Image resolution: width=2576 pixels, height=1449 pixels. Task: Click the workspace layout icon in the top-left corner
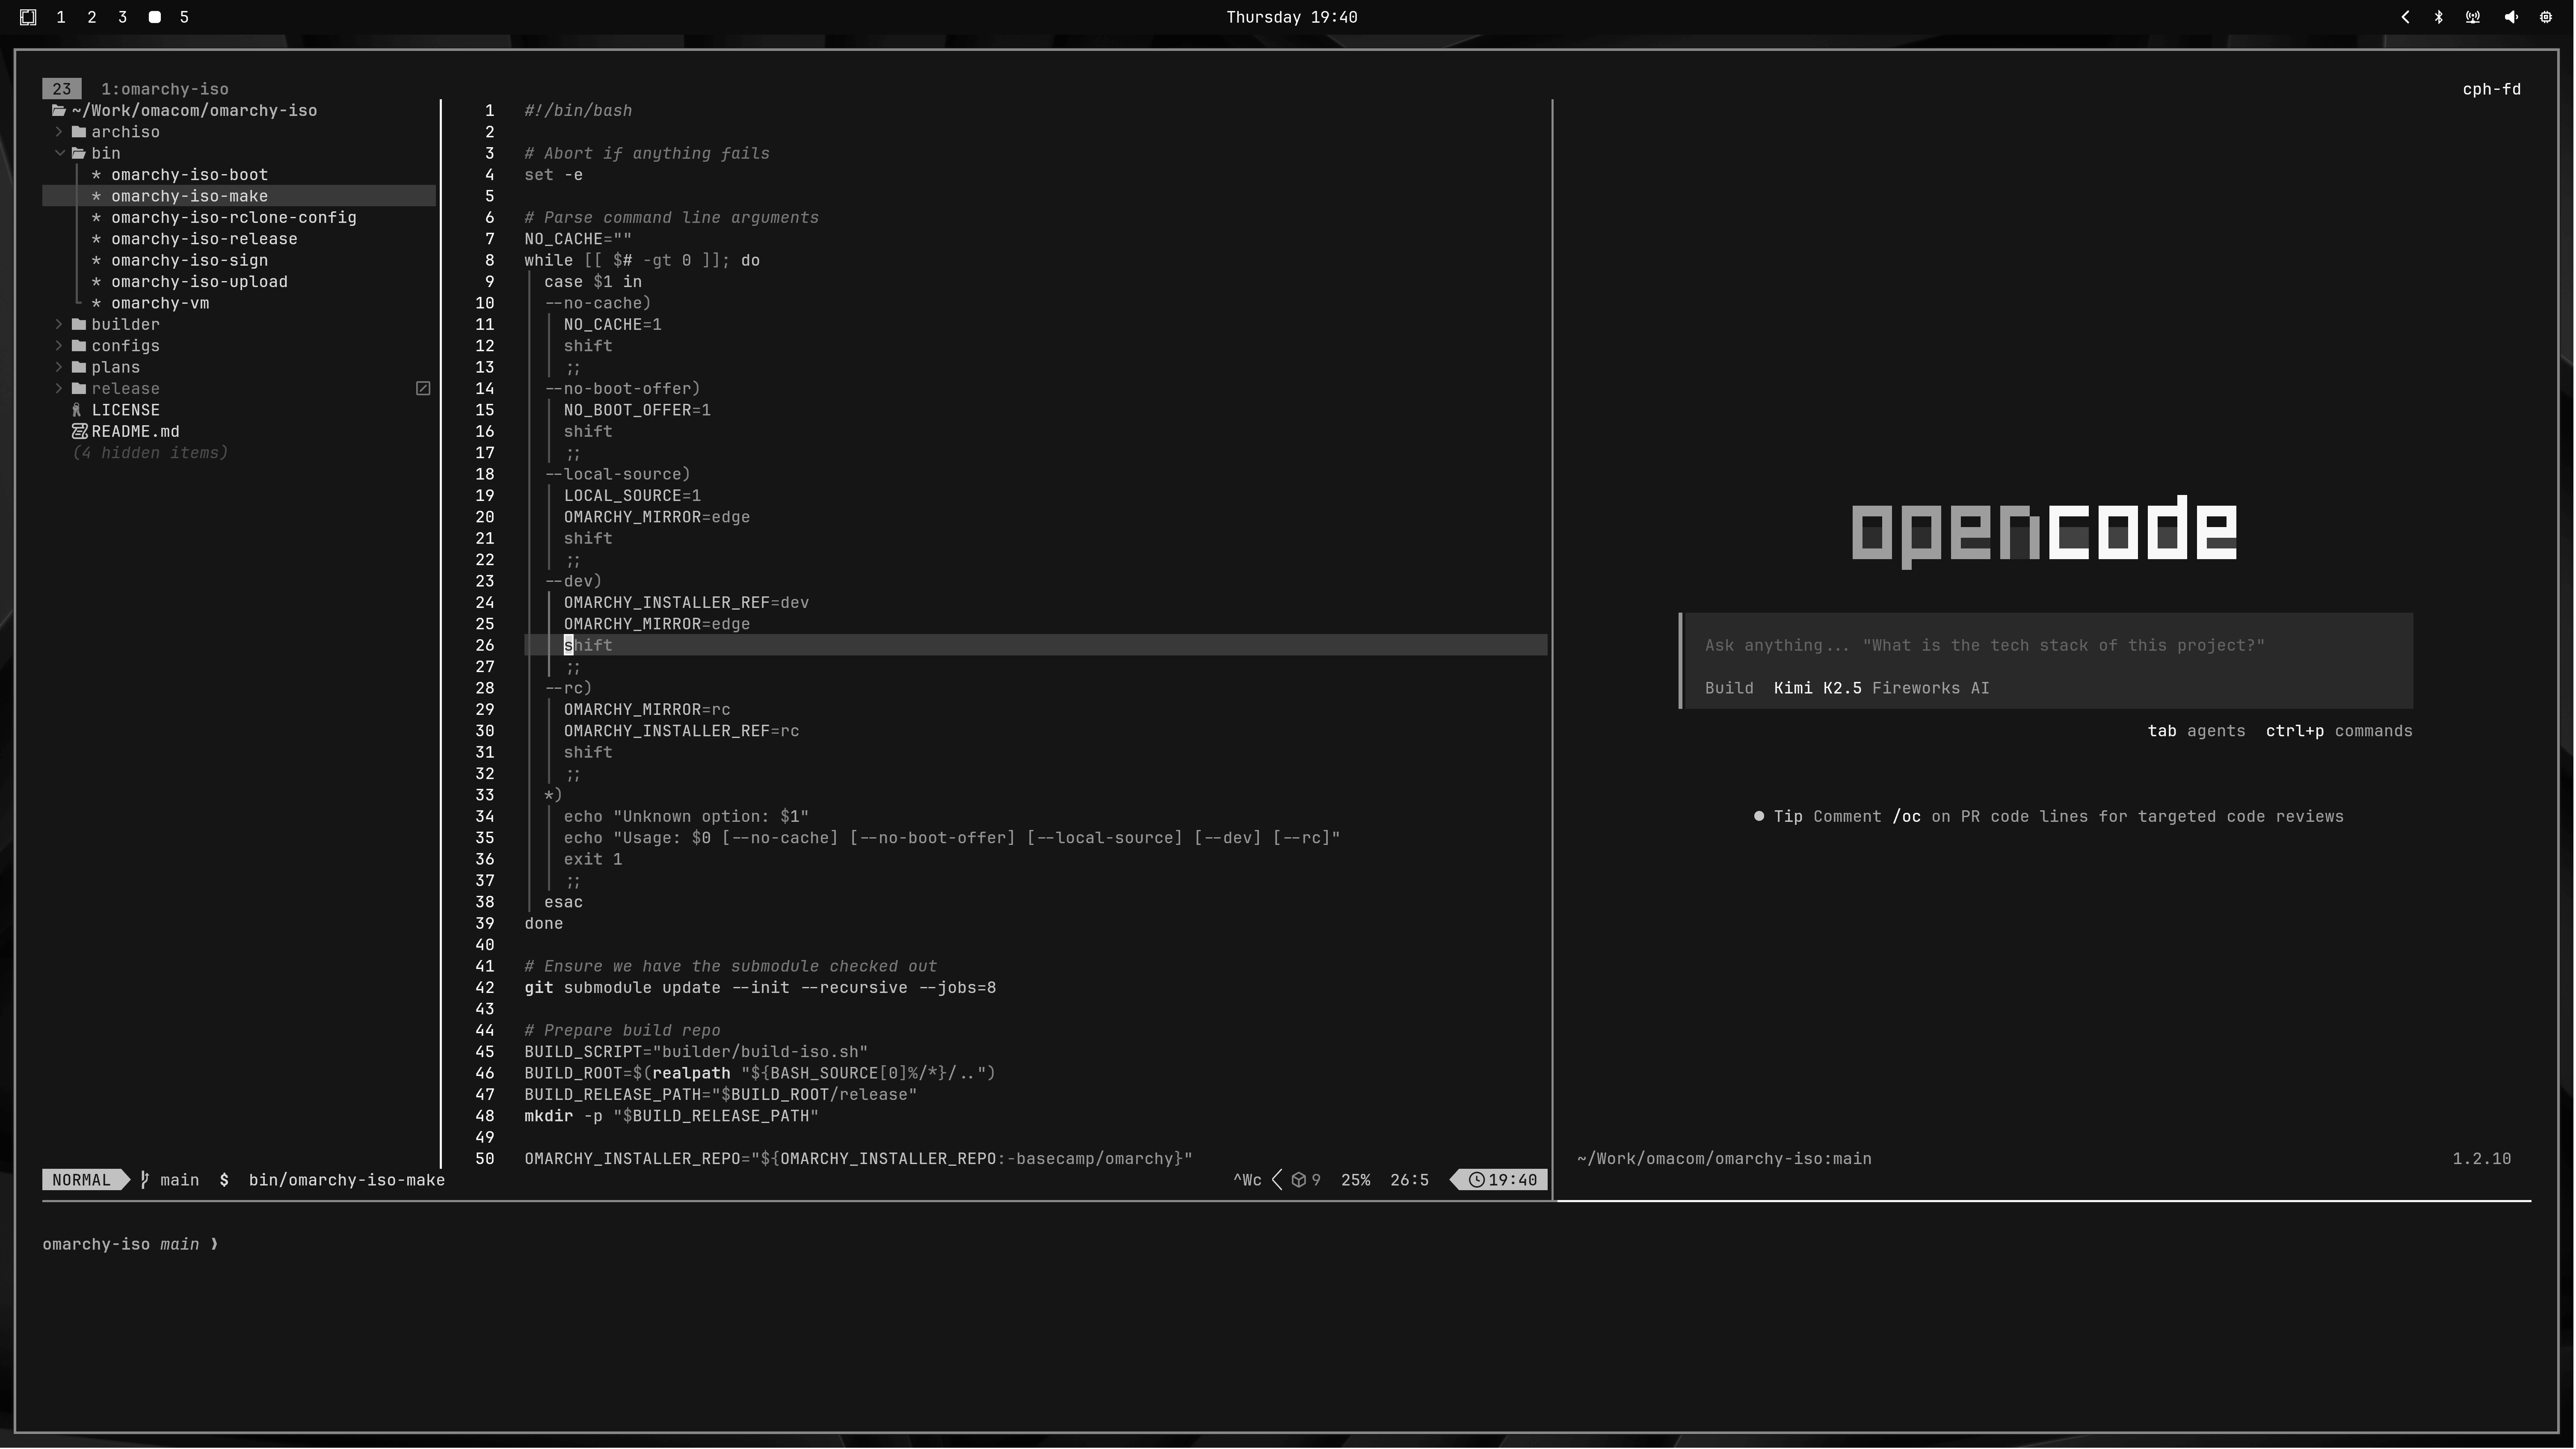pyautogui.click(x=28, y=17)
